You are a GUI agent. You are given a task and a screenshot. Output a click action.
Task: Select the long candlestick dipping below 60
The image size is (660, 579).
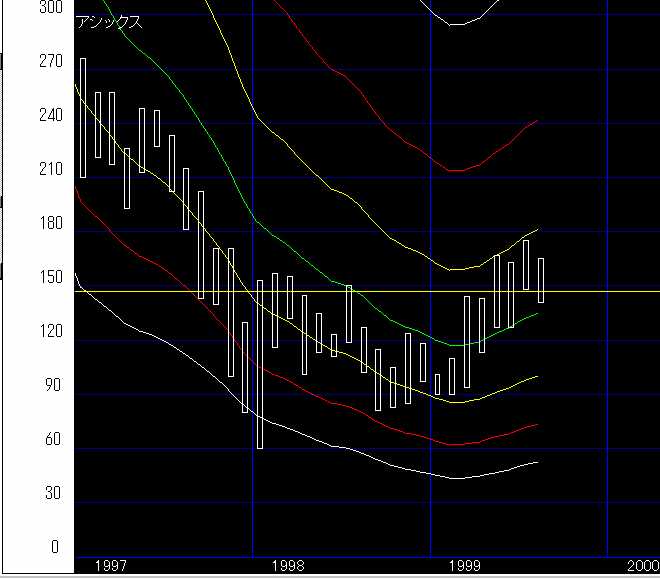click(x=260, y=365)
